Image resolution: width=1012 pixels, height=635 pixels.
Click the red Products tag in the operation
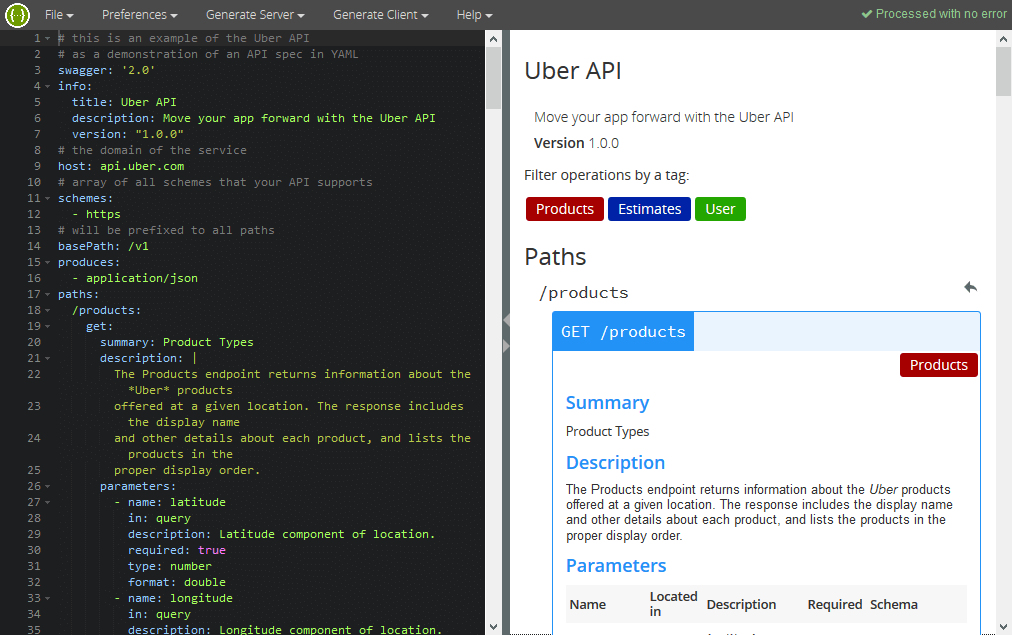coord(938,365)
